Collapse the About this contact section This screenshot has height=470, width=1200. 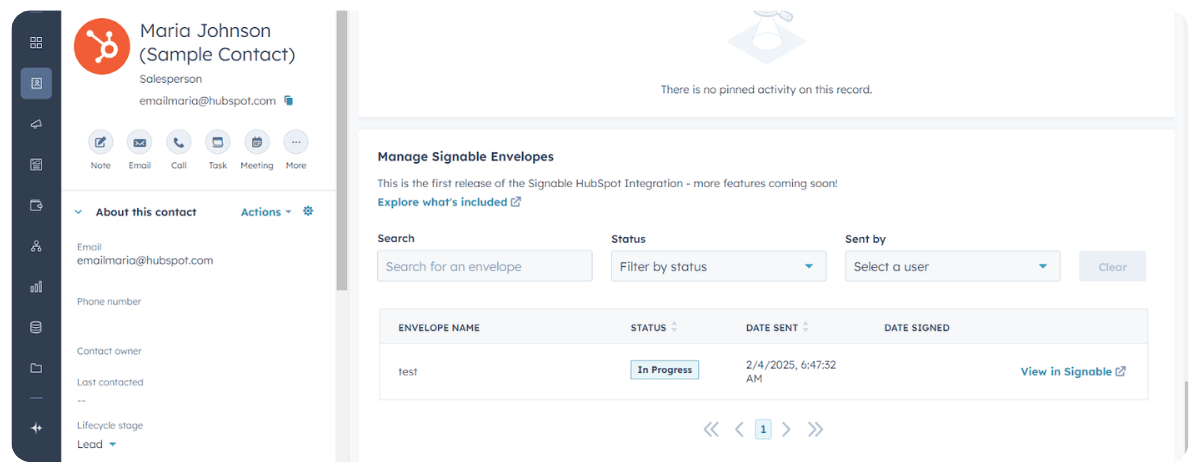(78, 212)
